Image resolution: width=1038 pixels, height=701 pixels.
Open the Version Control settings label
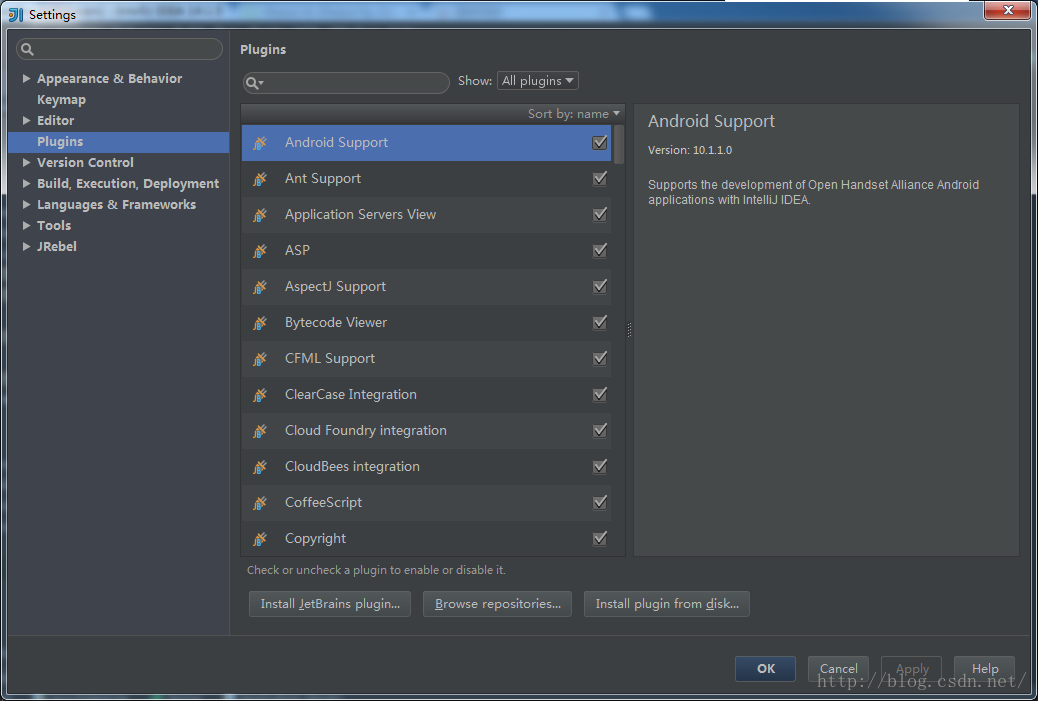(85, 162)
